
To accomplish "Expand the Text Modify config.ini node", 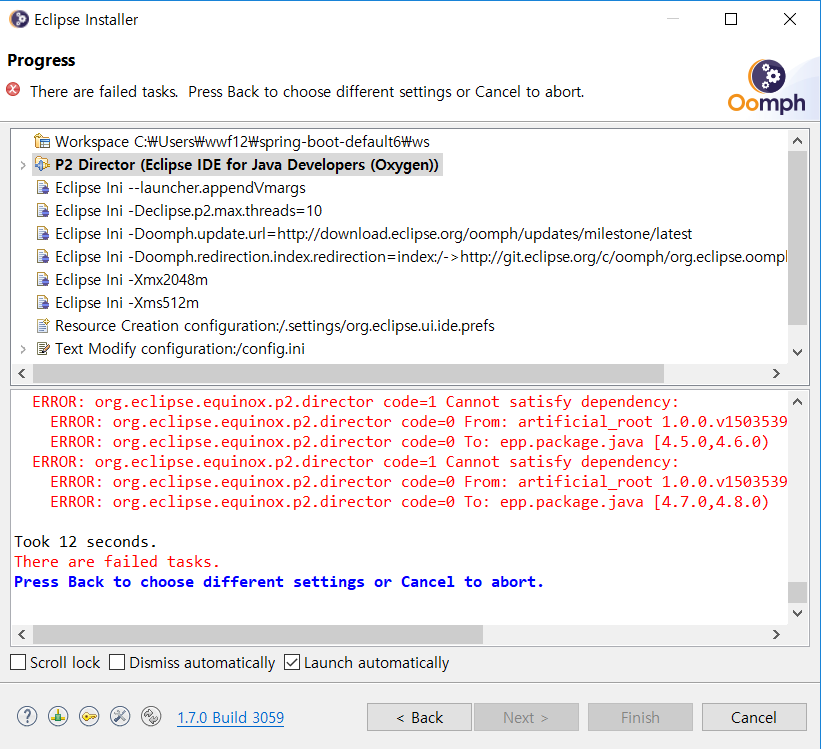I will (23, 349).
